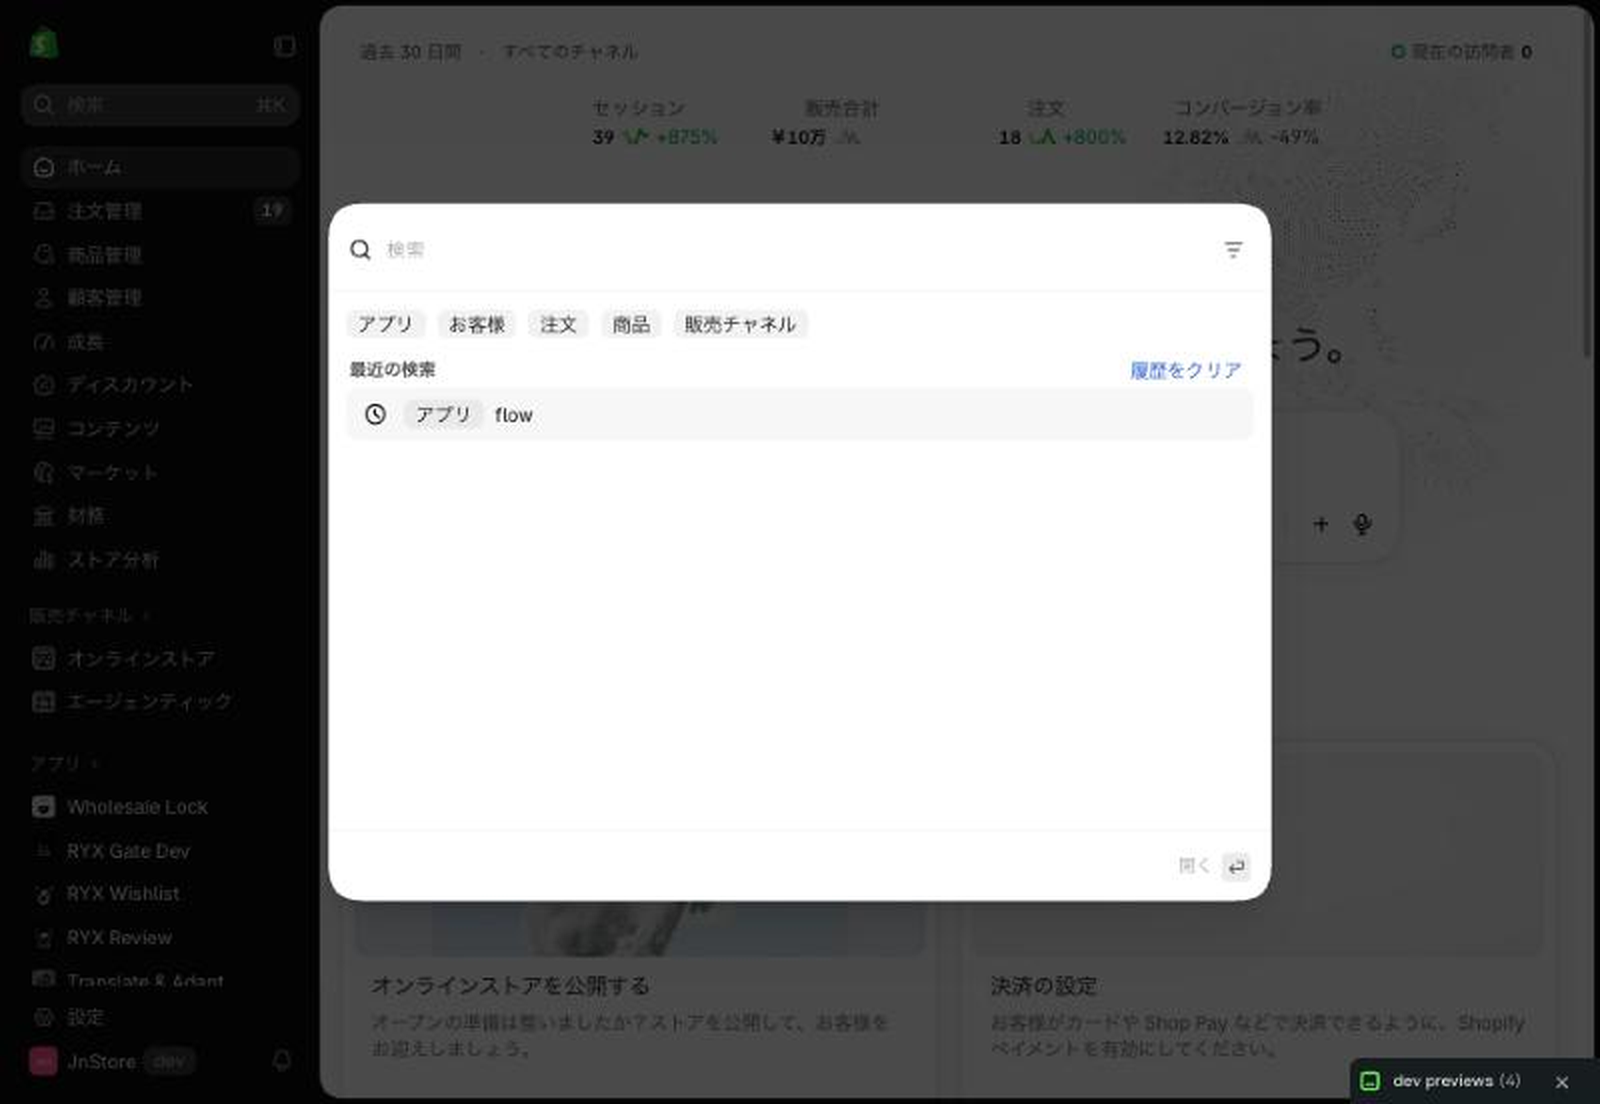This screenshot has height=1104, width=1600.
Task: Click the Shopify logo in the sidebar
Action: pyautogui.click(x=44, y=44)
